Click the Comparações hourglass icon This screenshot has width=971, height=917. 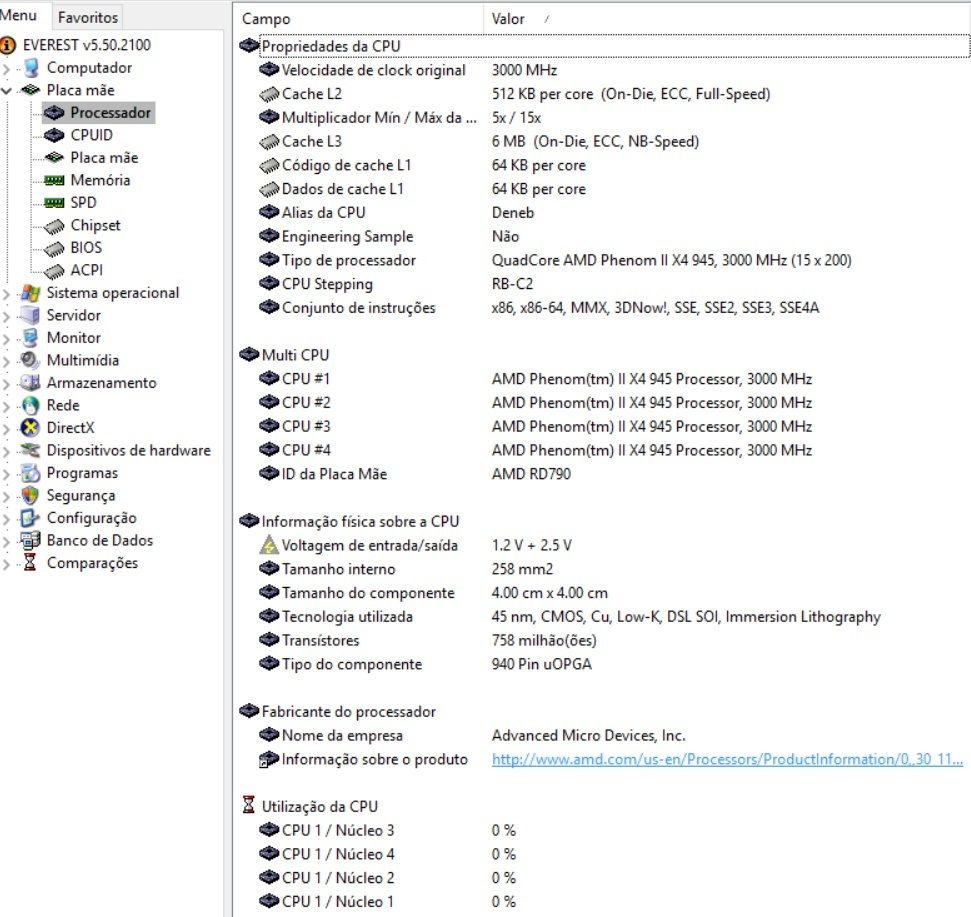30,563
